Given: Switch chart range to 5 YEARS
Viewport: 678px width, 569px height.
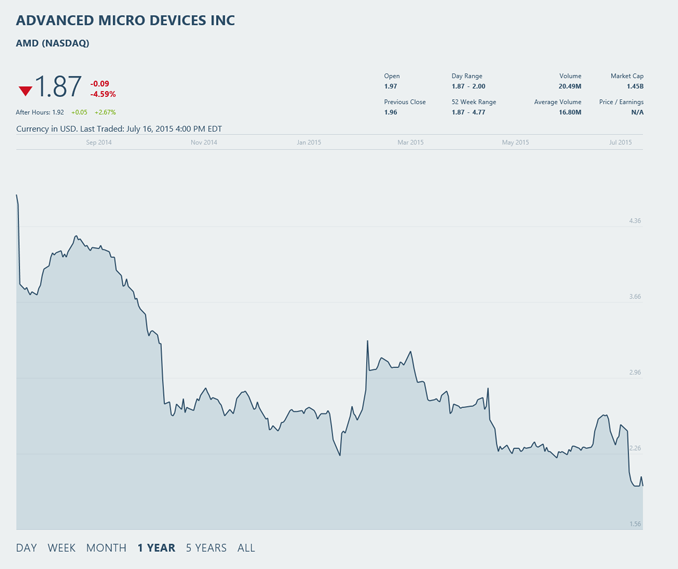Looking at the screenshot, I should point(206,548).
